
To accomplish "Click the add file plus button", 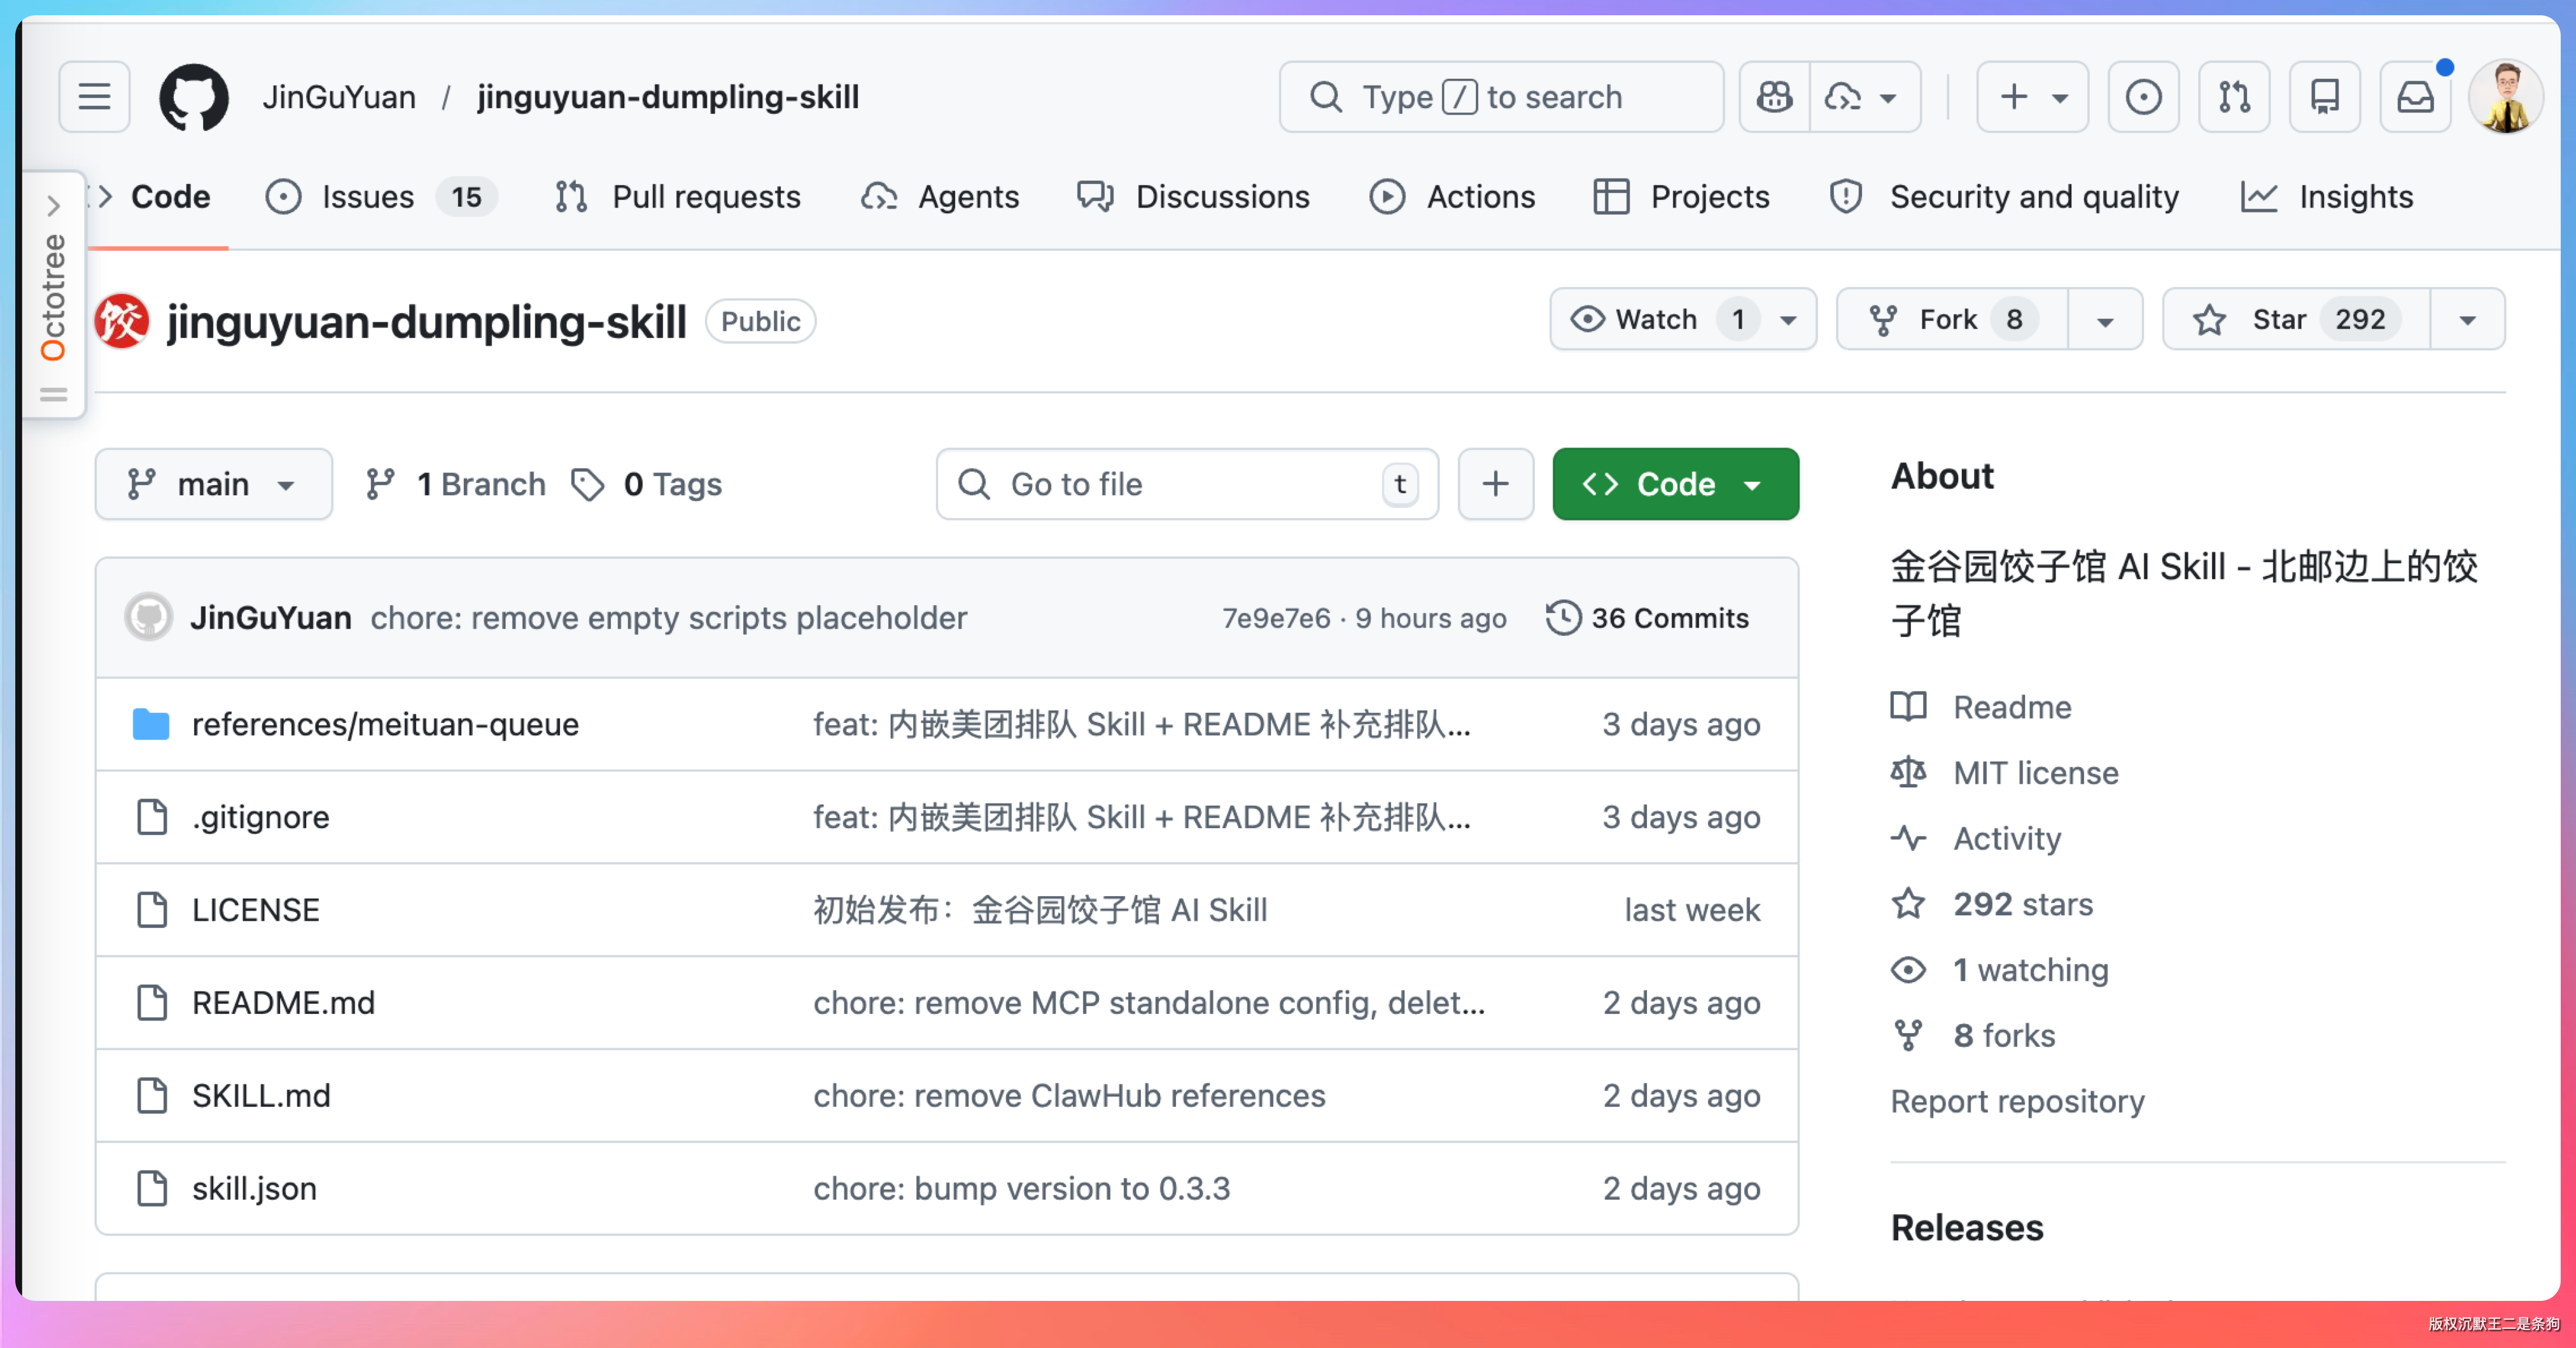I will 1495,484.
